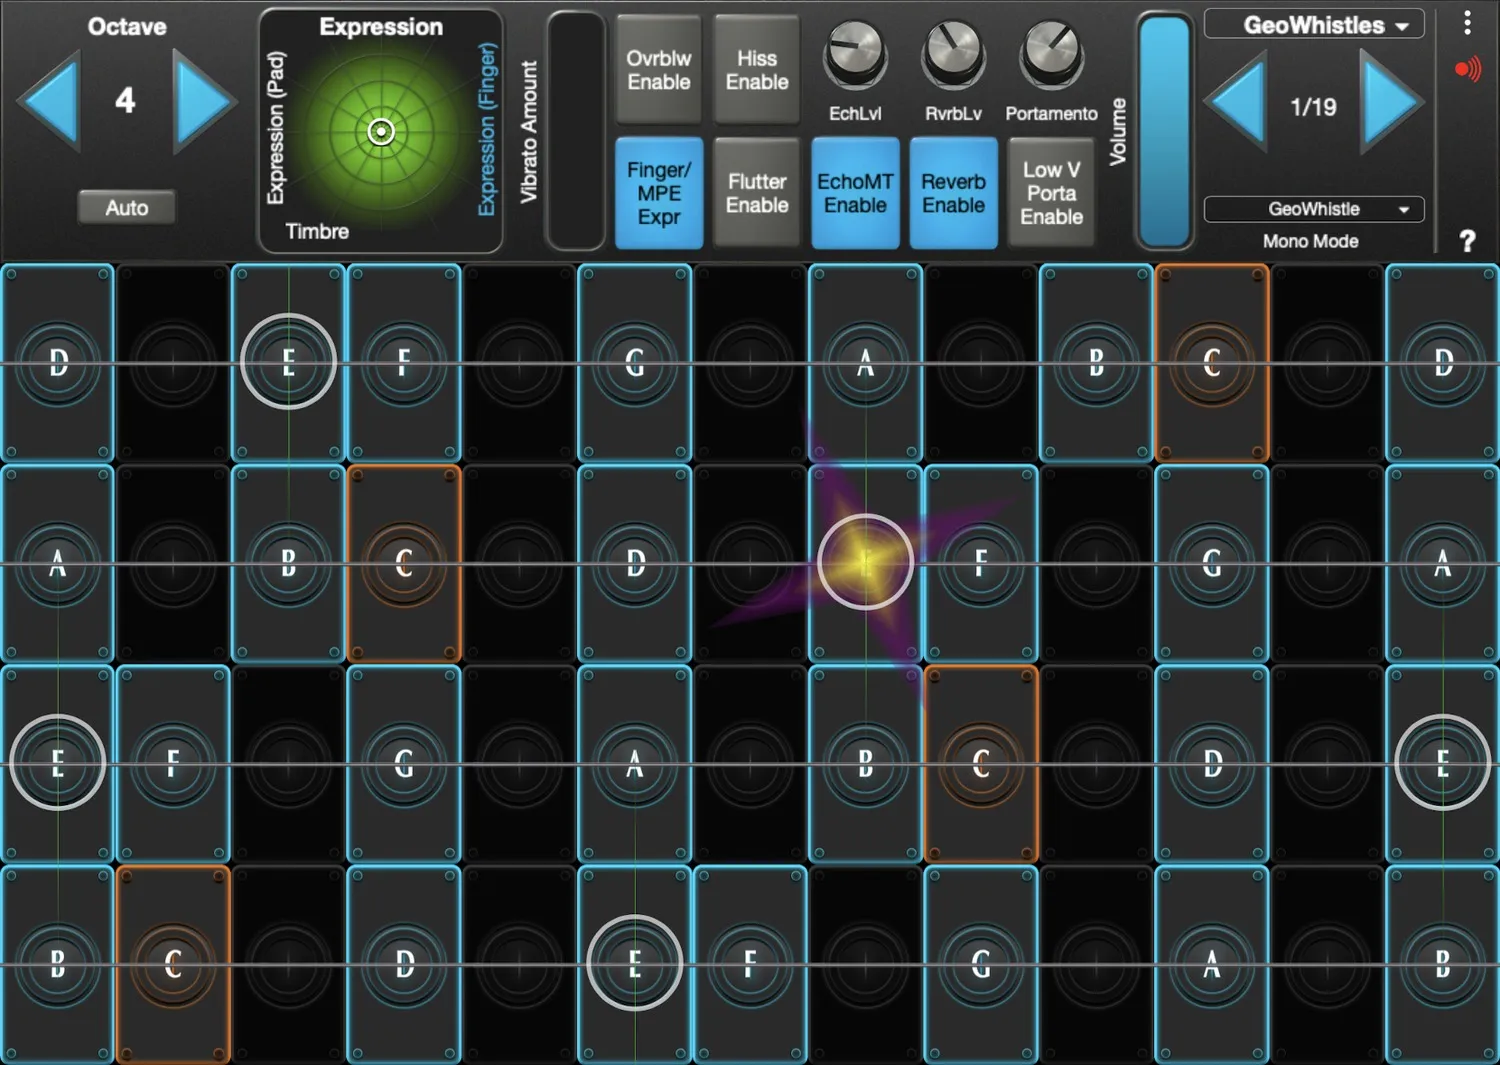Screen dimensions: 1500x1065
Task: Click the Vibrato Amount slider
Action: tap(576, 131)
